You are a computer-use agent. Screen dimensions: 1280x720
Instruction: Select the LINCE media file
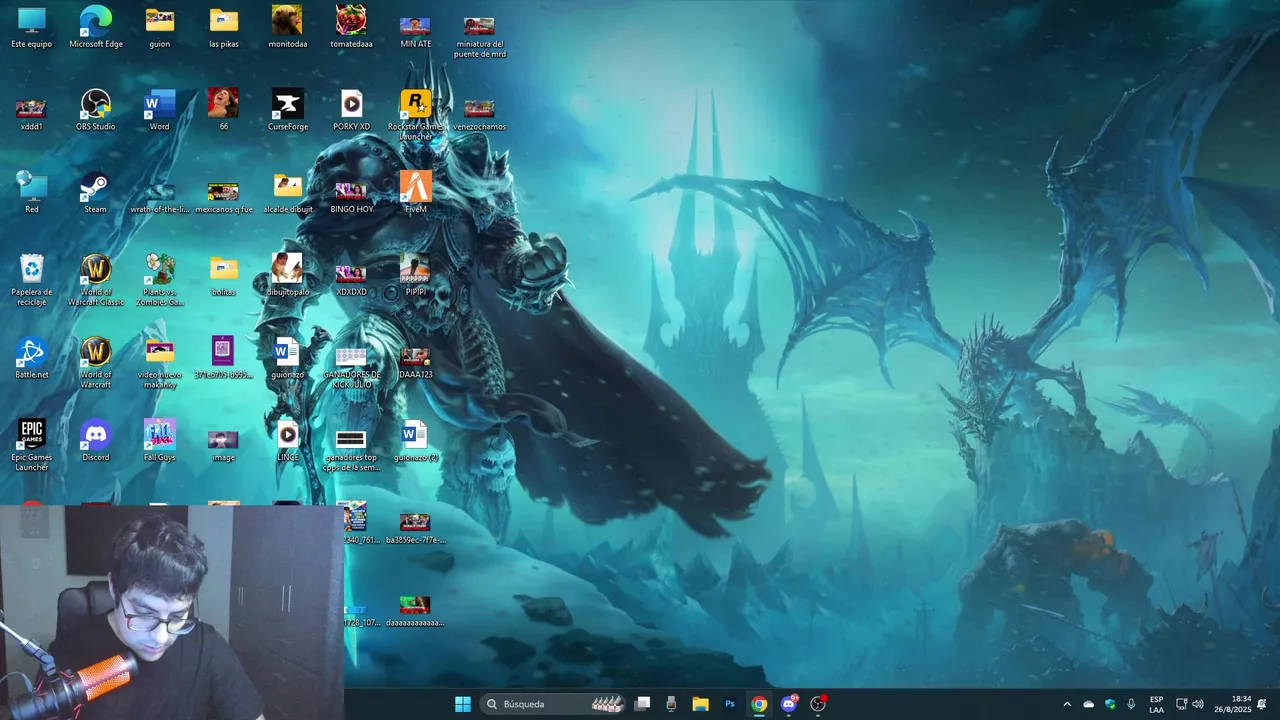pos(288,440)
